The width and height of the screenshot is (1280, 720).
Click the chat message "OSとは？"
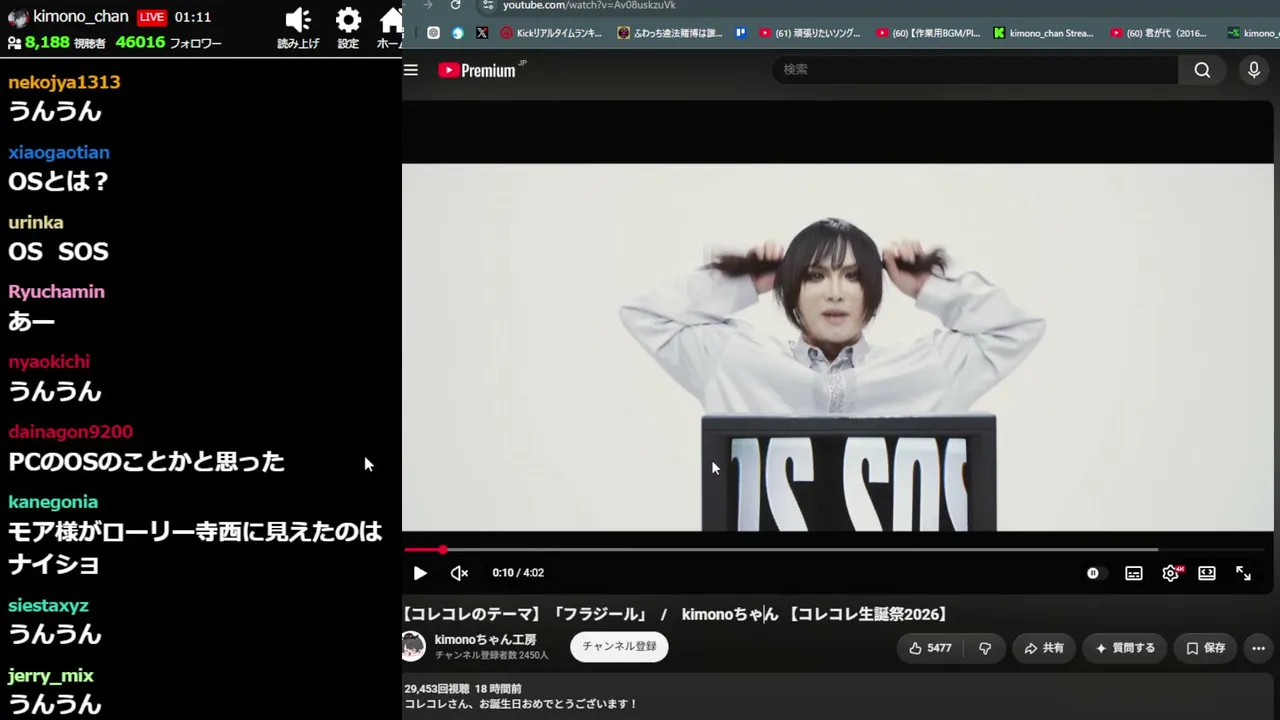tap(58, 181)
